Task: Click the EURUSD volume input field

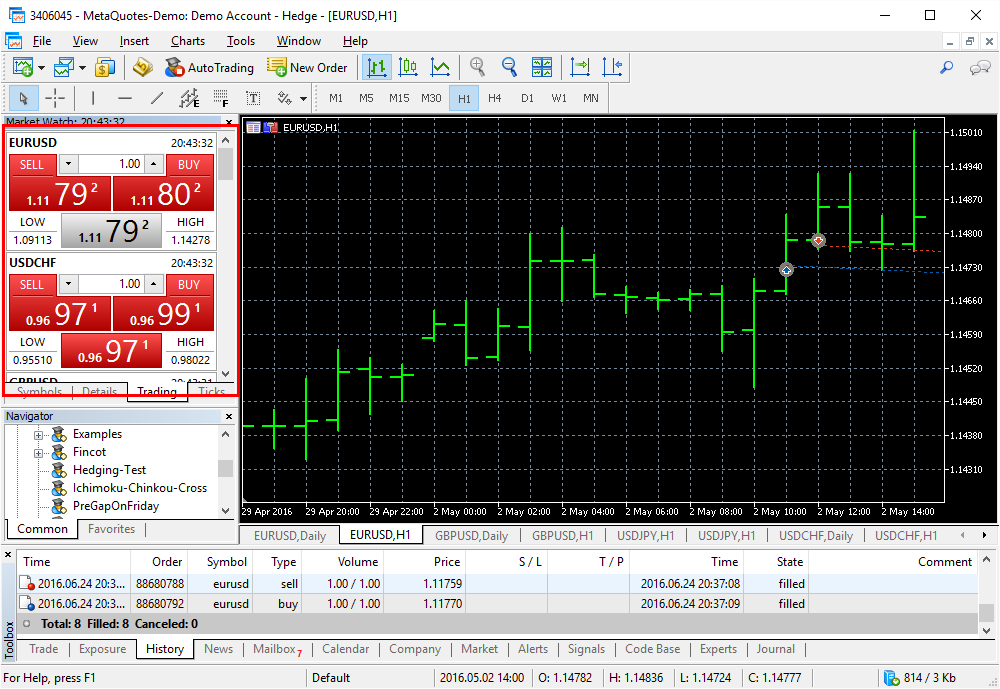Action: point(110,165)
